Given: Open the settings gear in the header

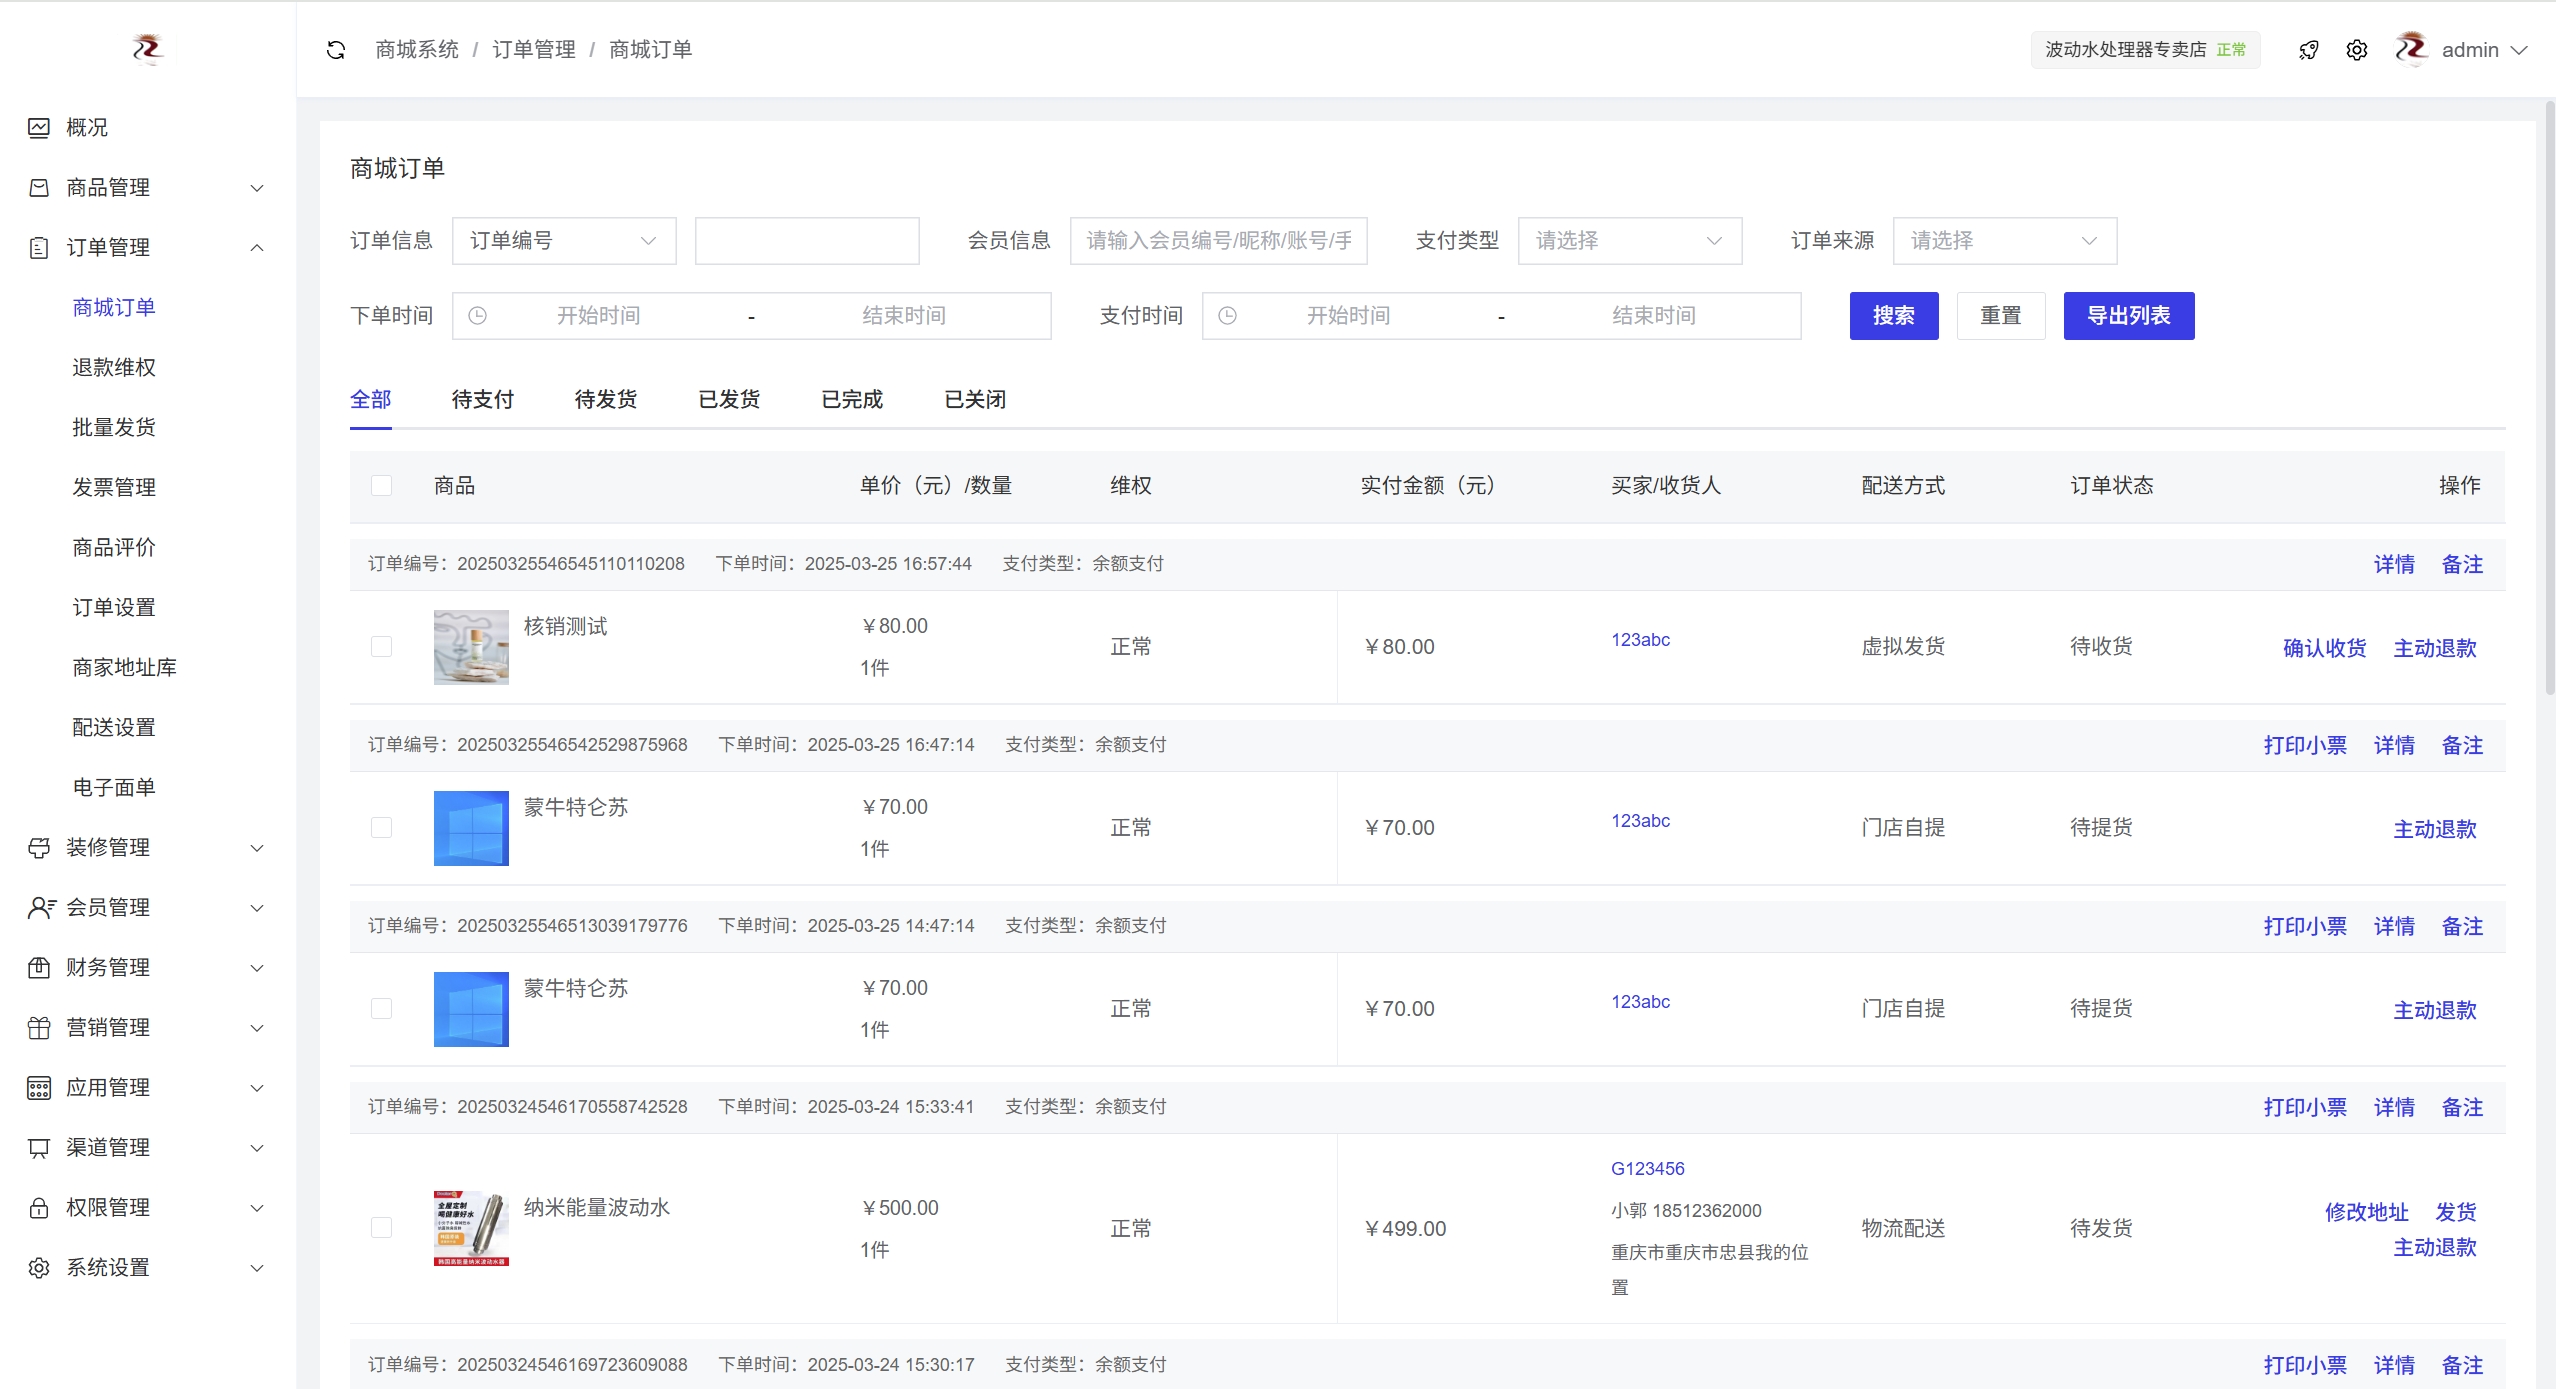Looking at the screenshot, I should [x=2357, y=50].
